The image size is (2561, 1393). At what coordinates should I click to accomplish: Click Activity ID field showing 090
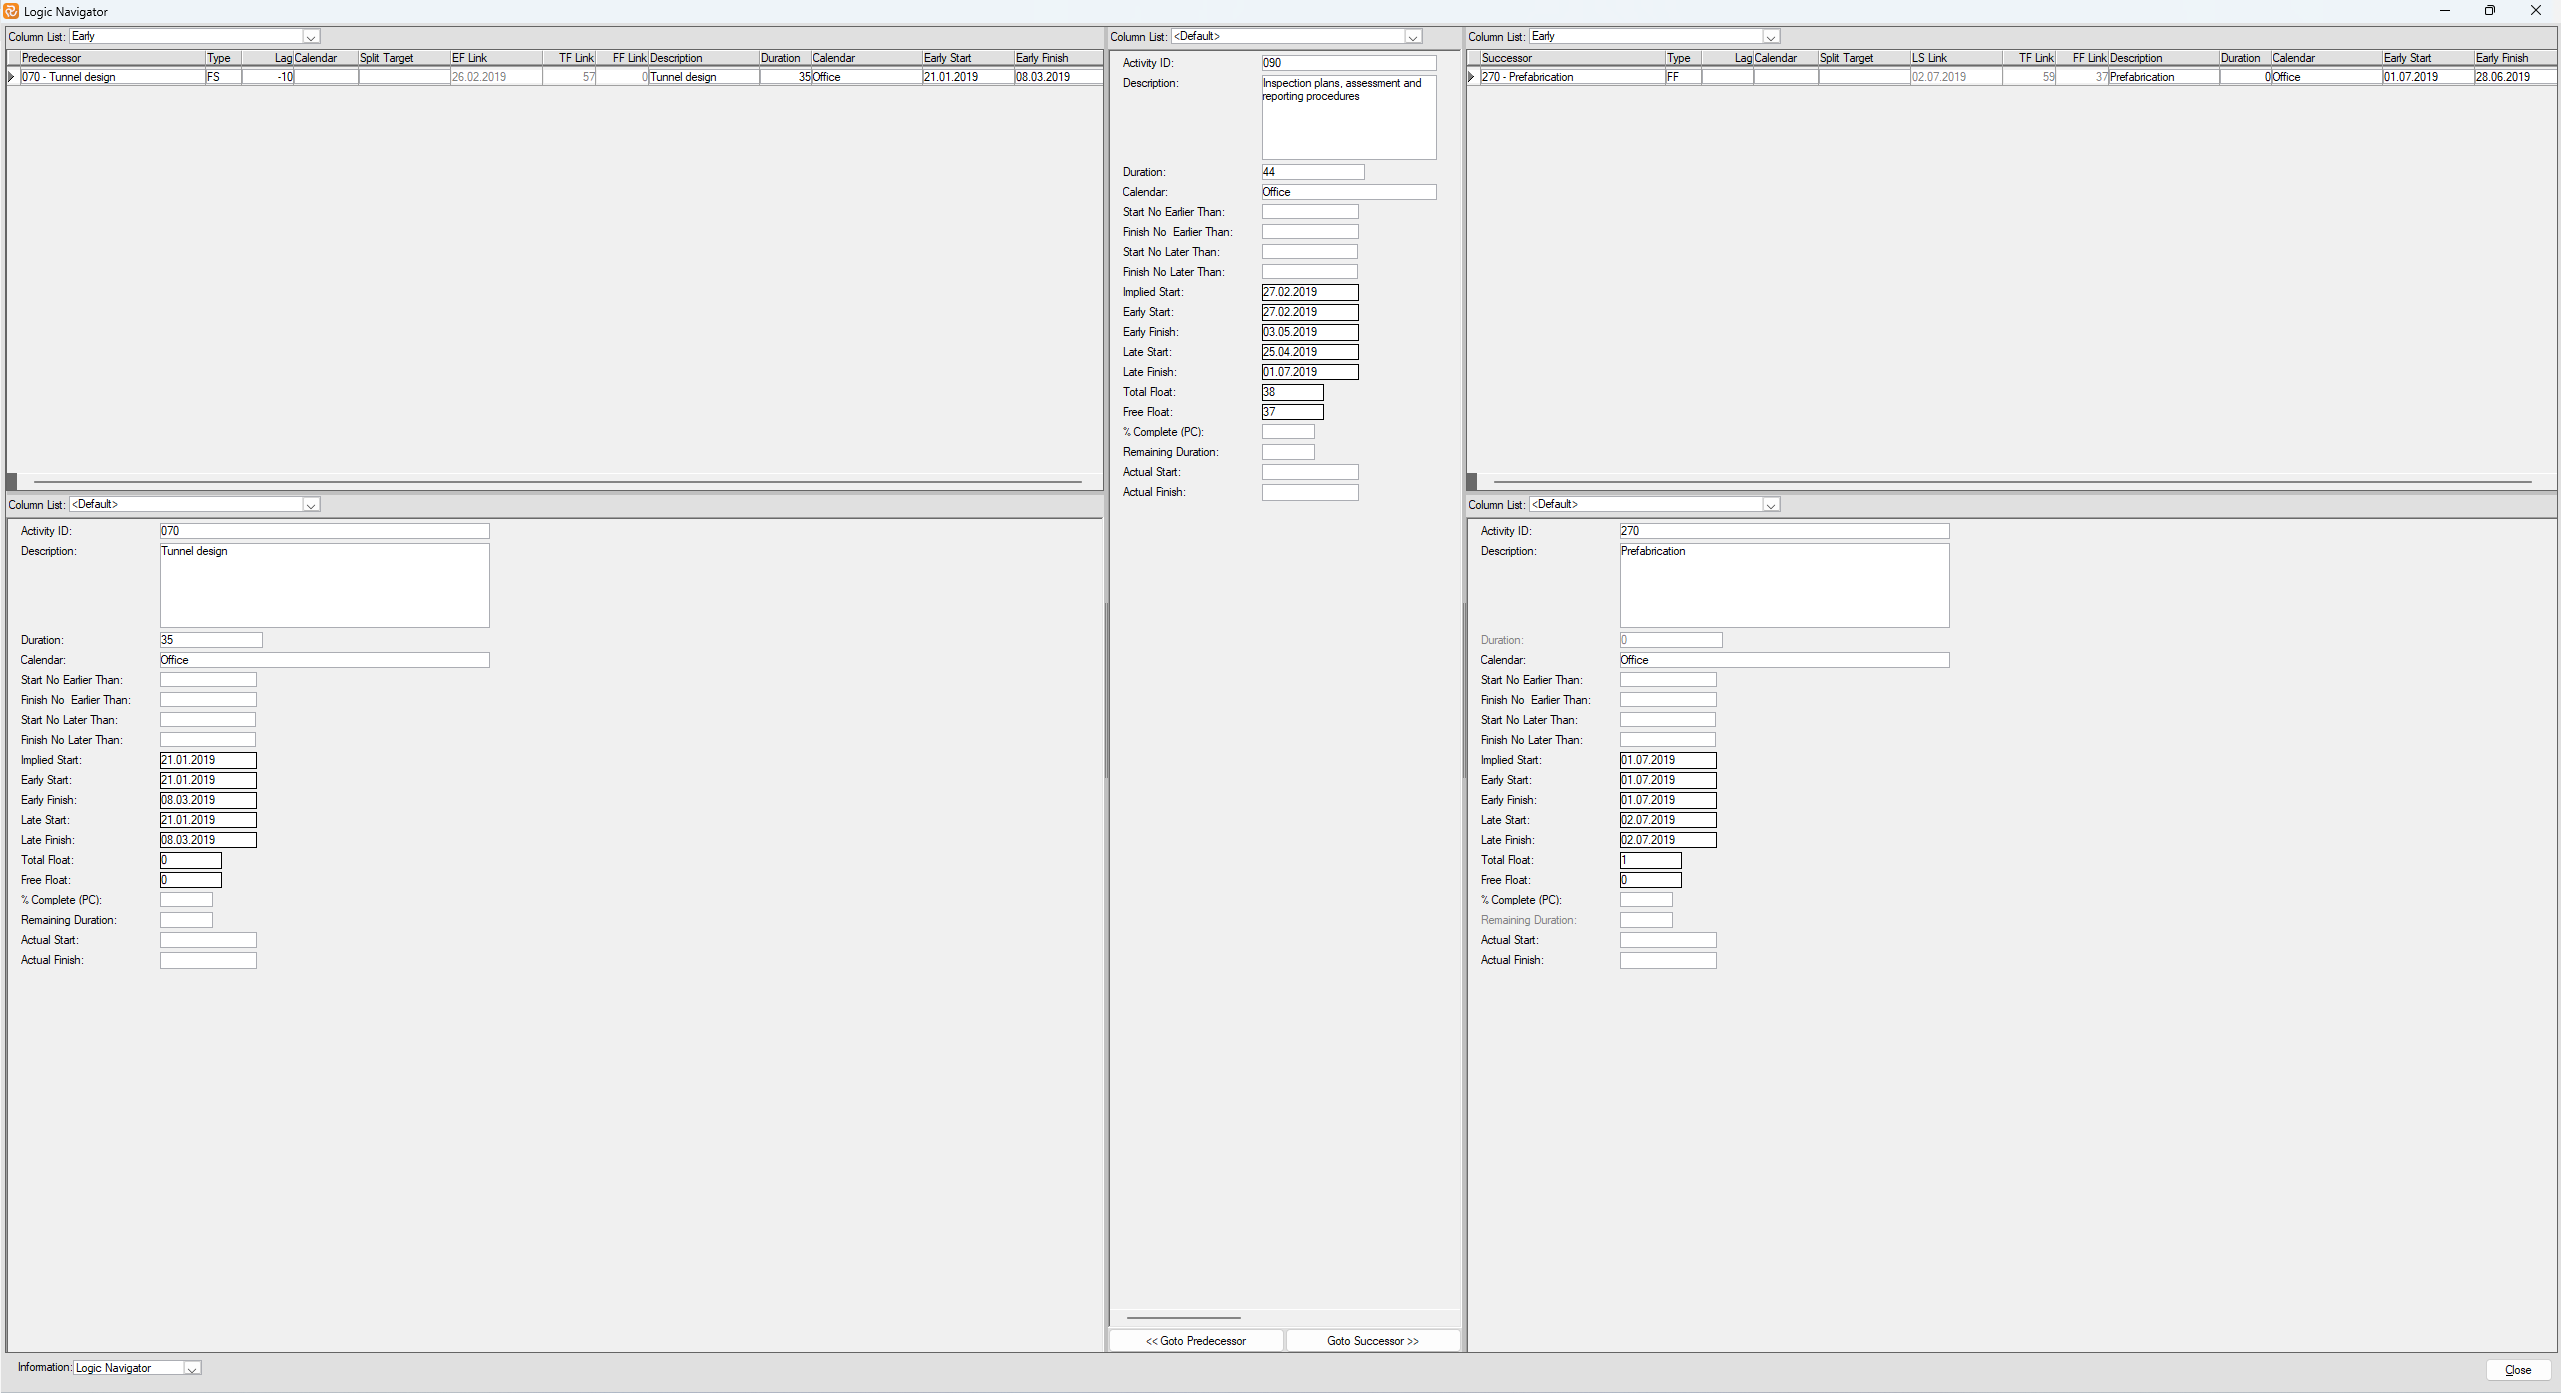coord(1349,63)
